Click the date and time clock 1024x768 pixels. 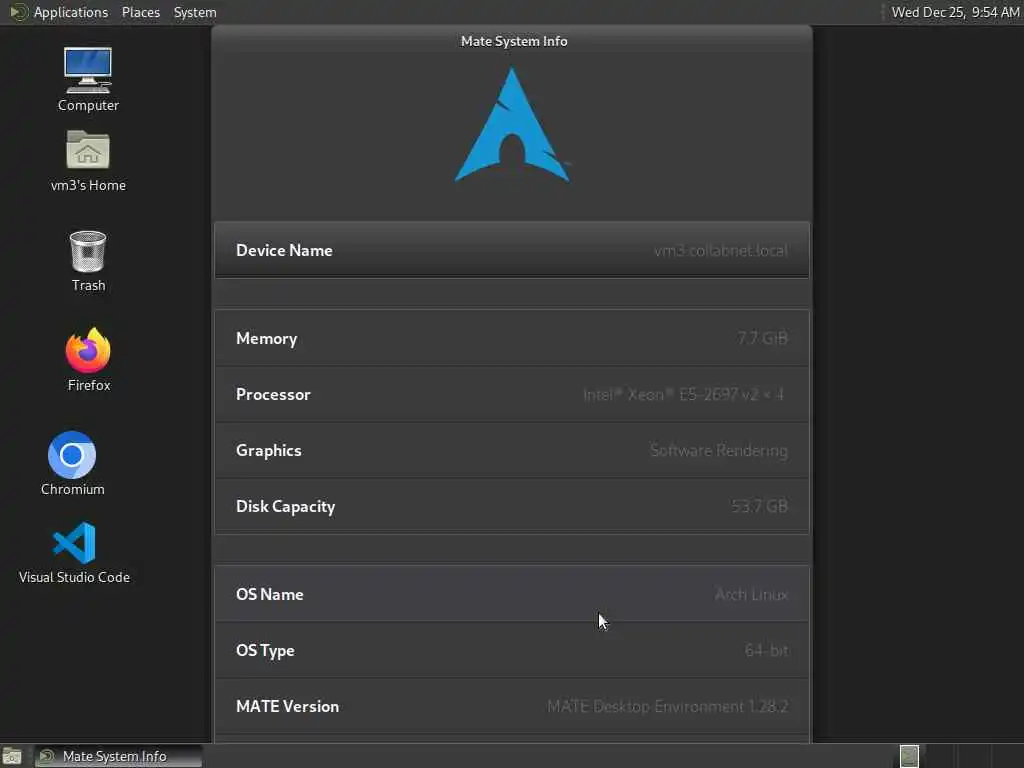[x=955, y=12]
